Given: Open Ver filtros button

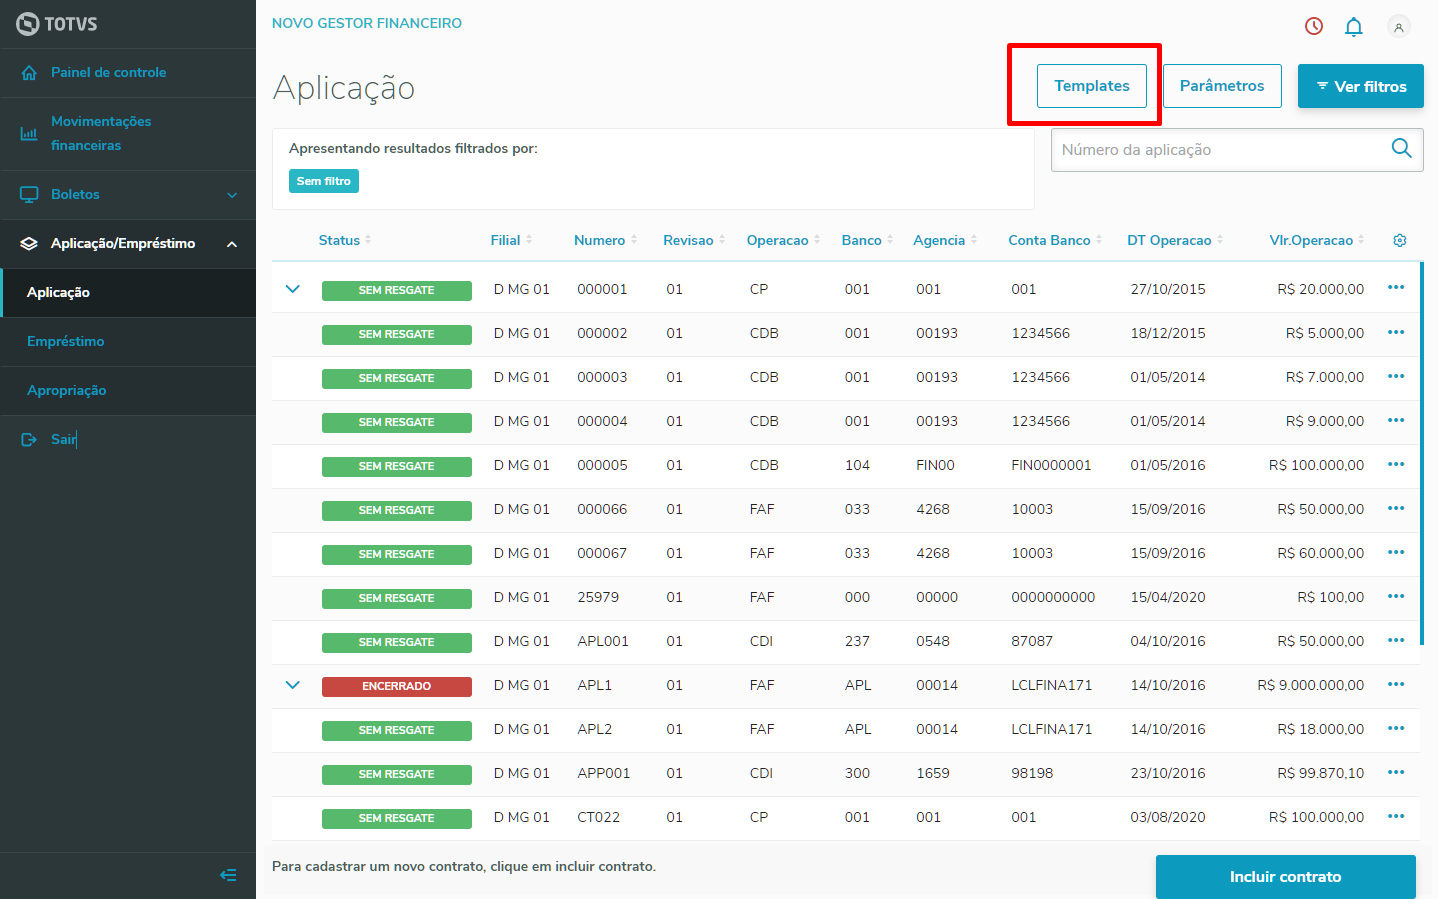Looking at the screenshot, I should 1361,86.
